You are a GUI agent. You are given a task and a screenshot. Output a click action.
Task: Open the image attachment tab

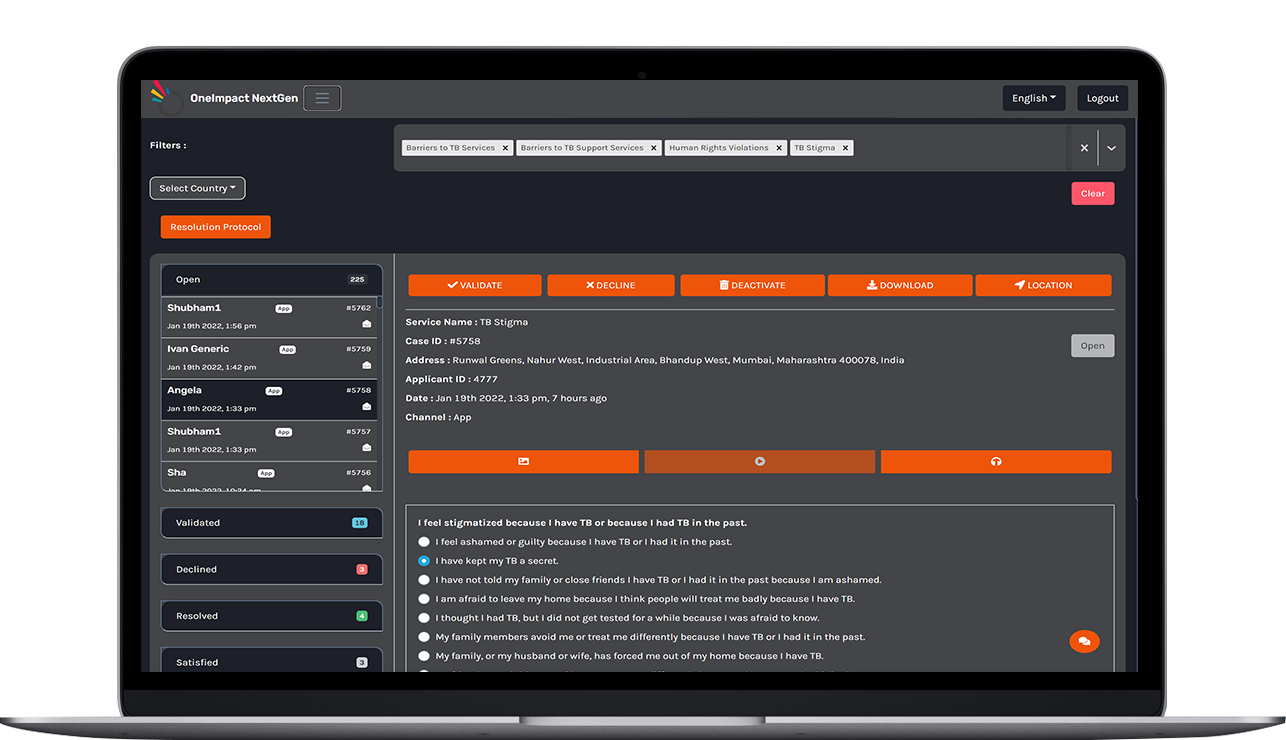point(523,461)
